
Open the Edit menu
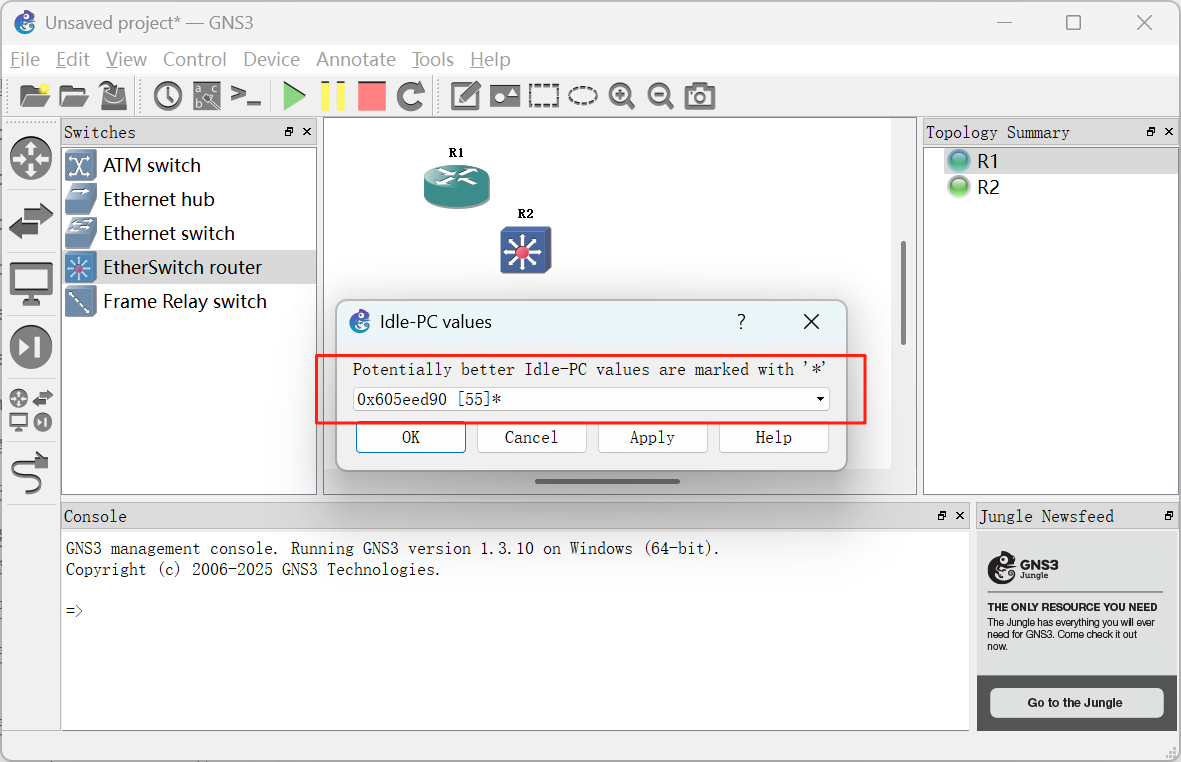72,59
